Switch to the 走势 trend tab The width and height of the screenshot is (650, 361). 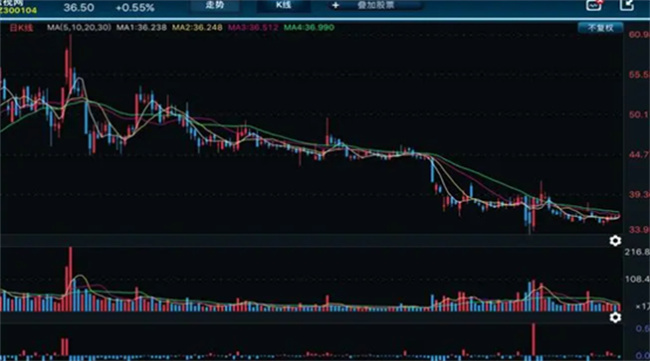pyautogui.click(x=214, y=5)
